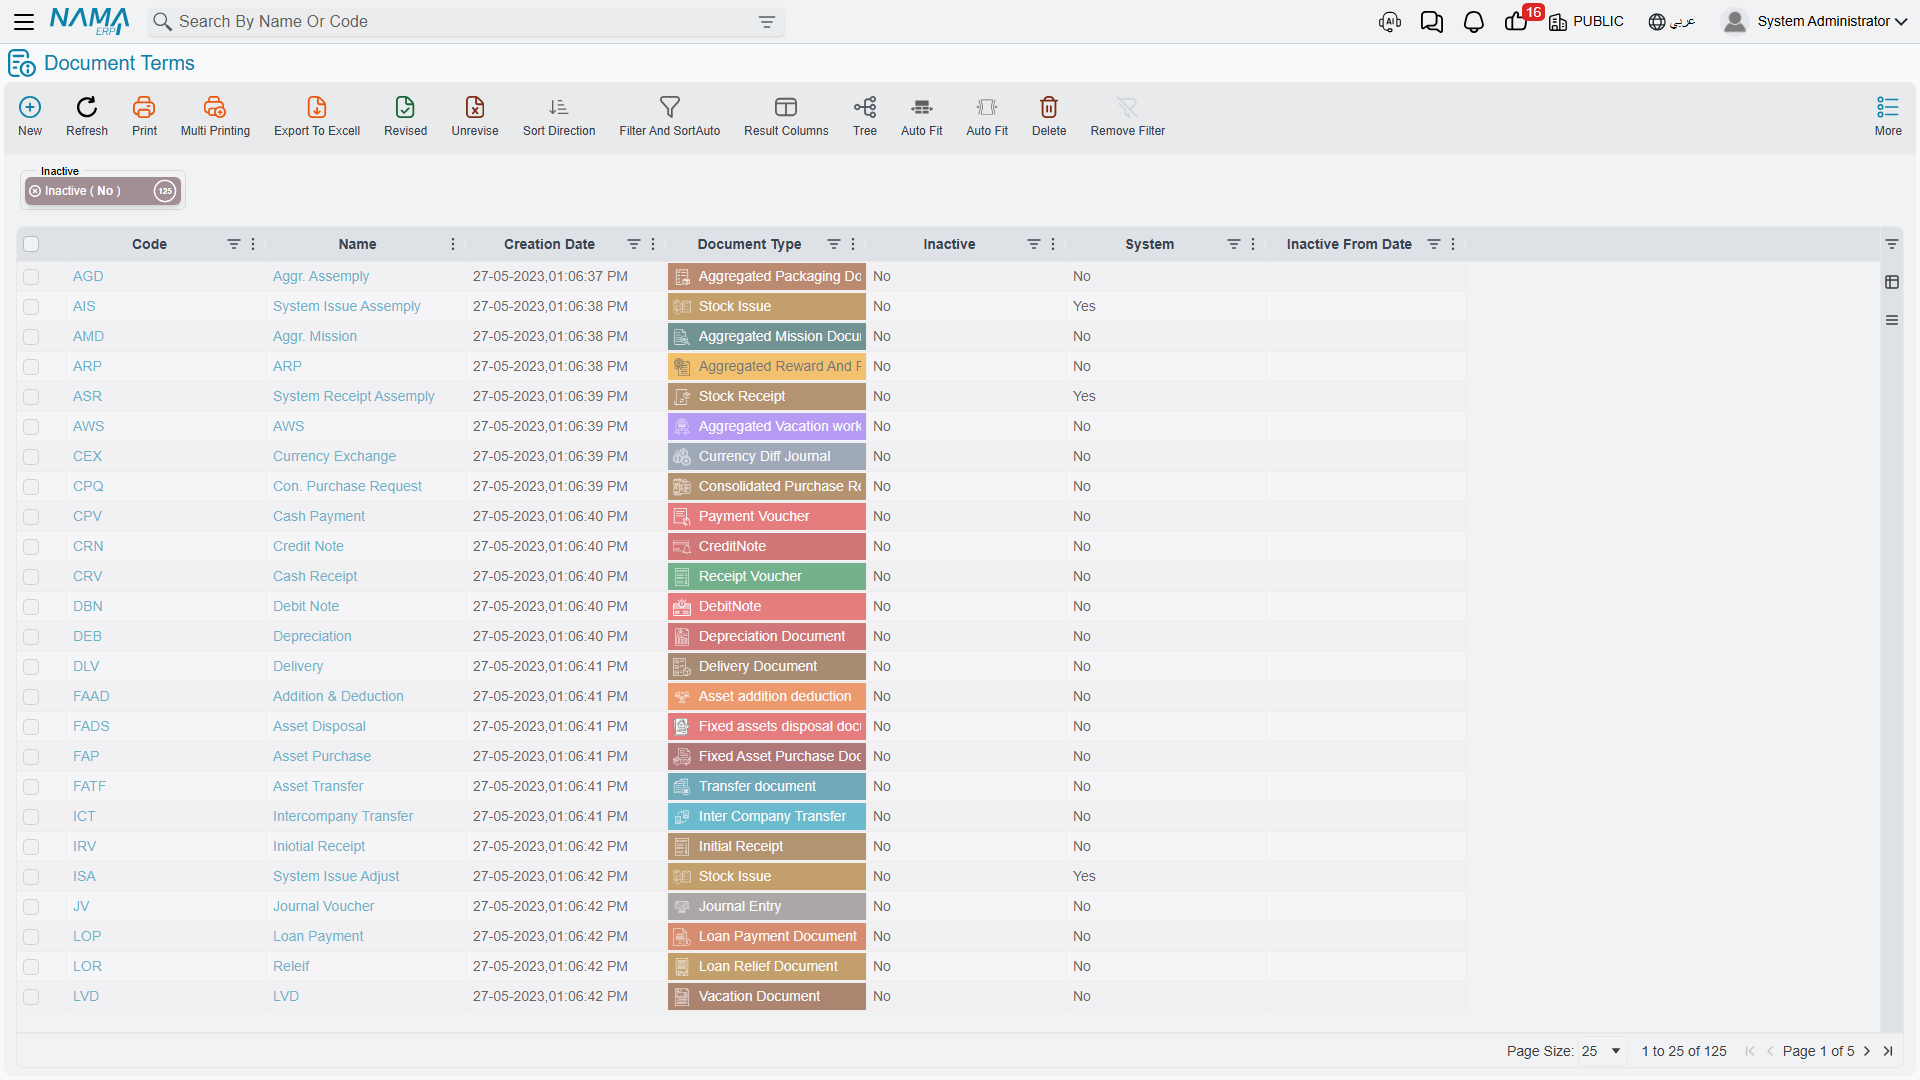The width and height of the screenshot is (1920, 1080).
Task: Click the Delete trash icon
Action: (1049, 107)
